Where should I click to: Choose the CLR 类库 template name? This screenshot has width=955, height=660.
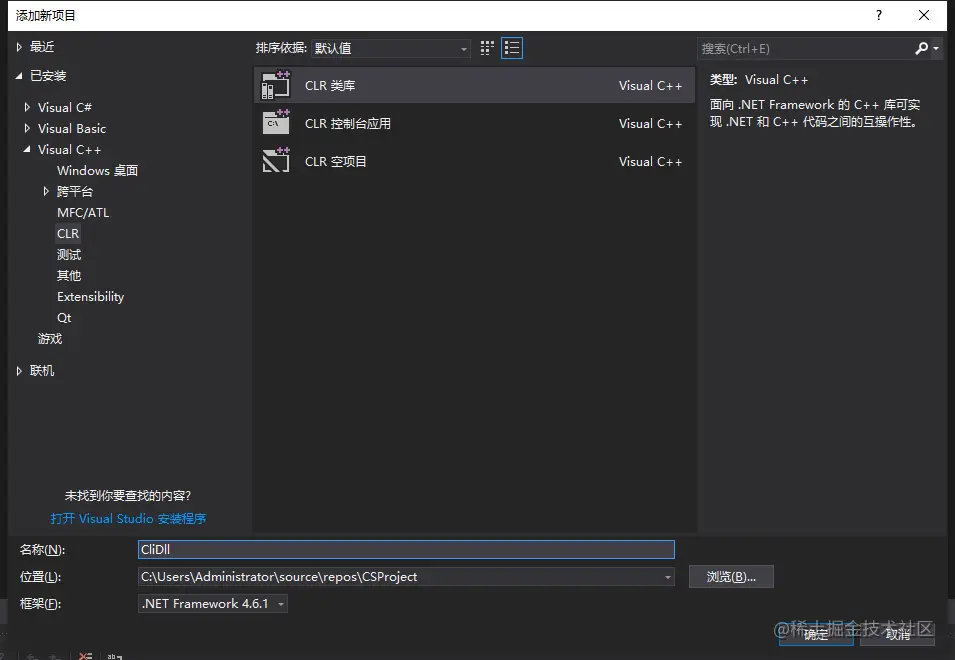[329, 85]
